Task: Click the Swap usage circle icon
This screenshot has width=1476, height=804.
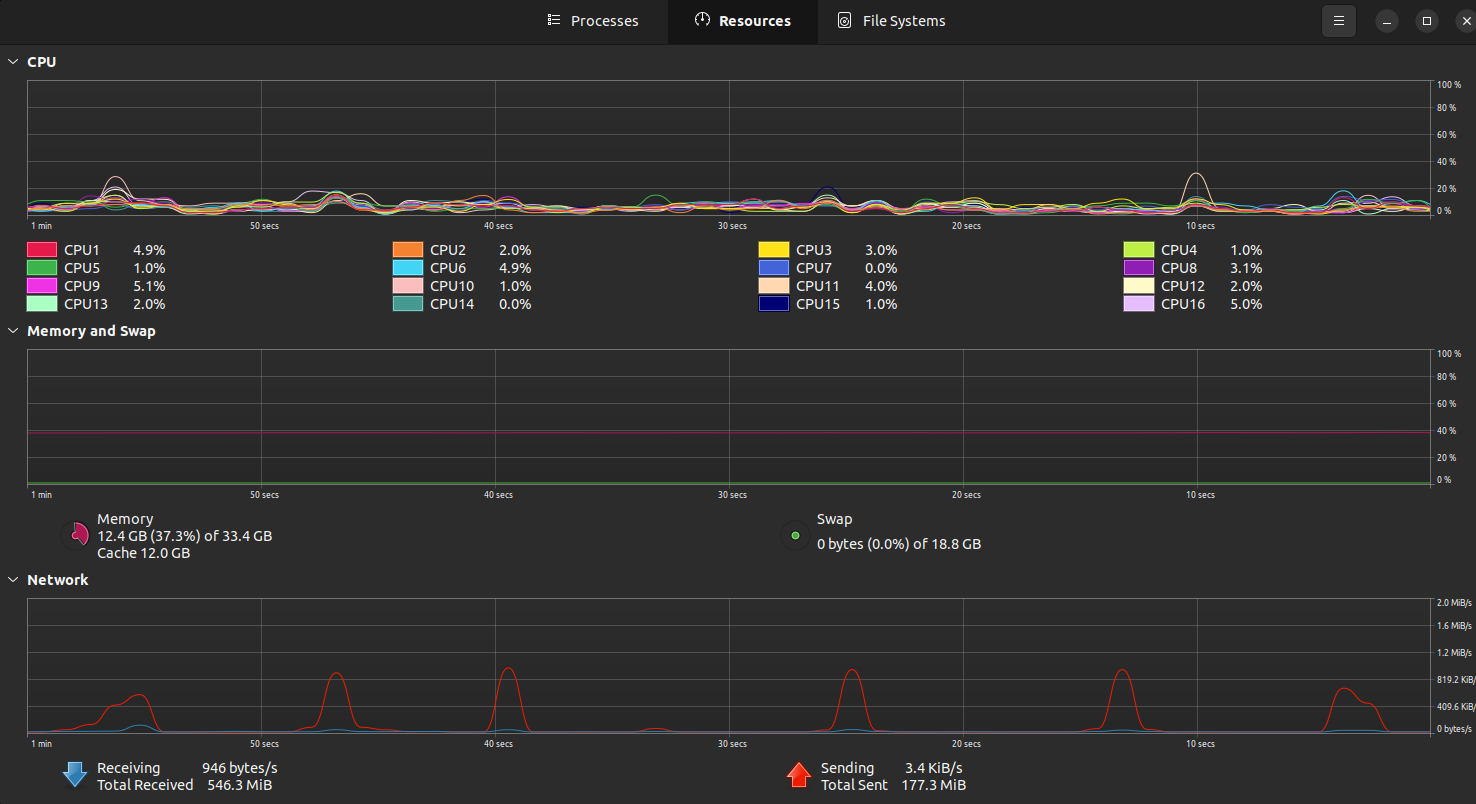Action: coord(796,536)
